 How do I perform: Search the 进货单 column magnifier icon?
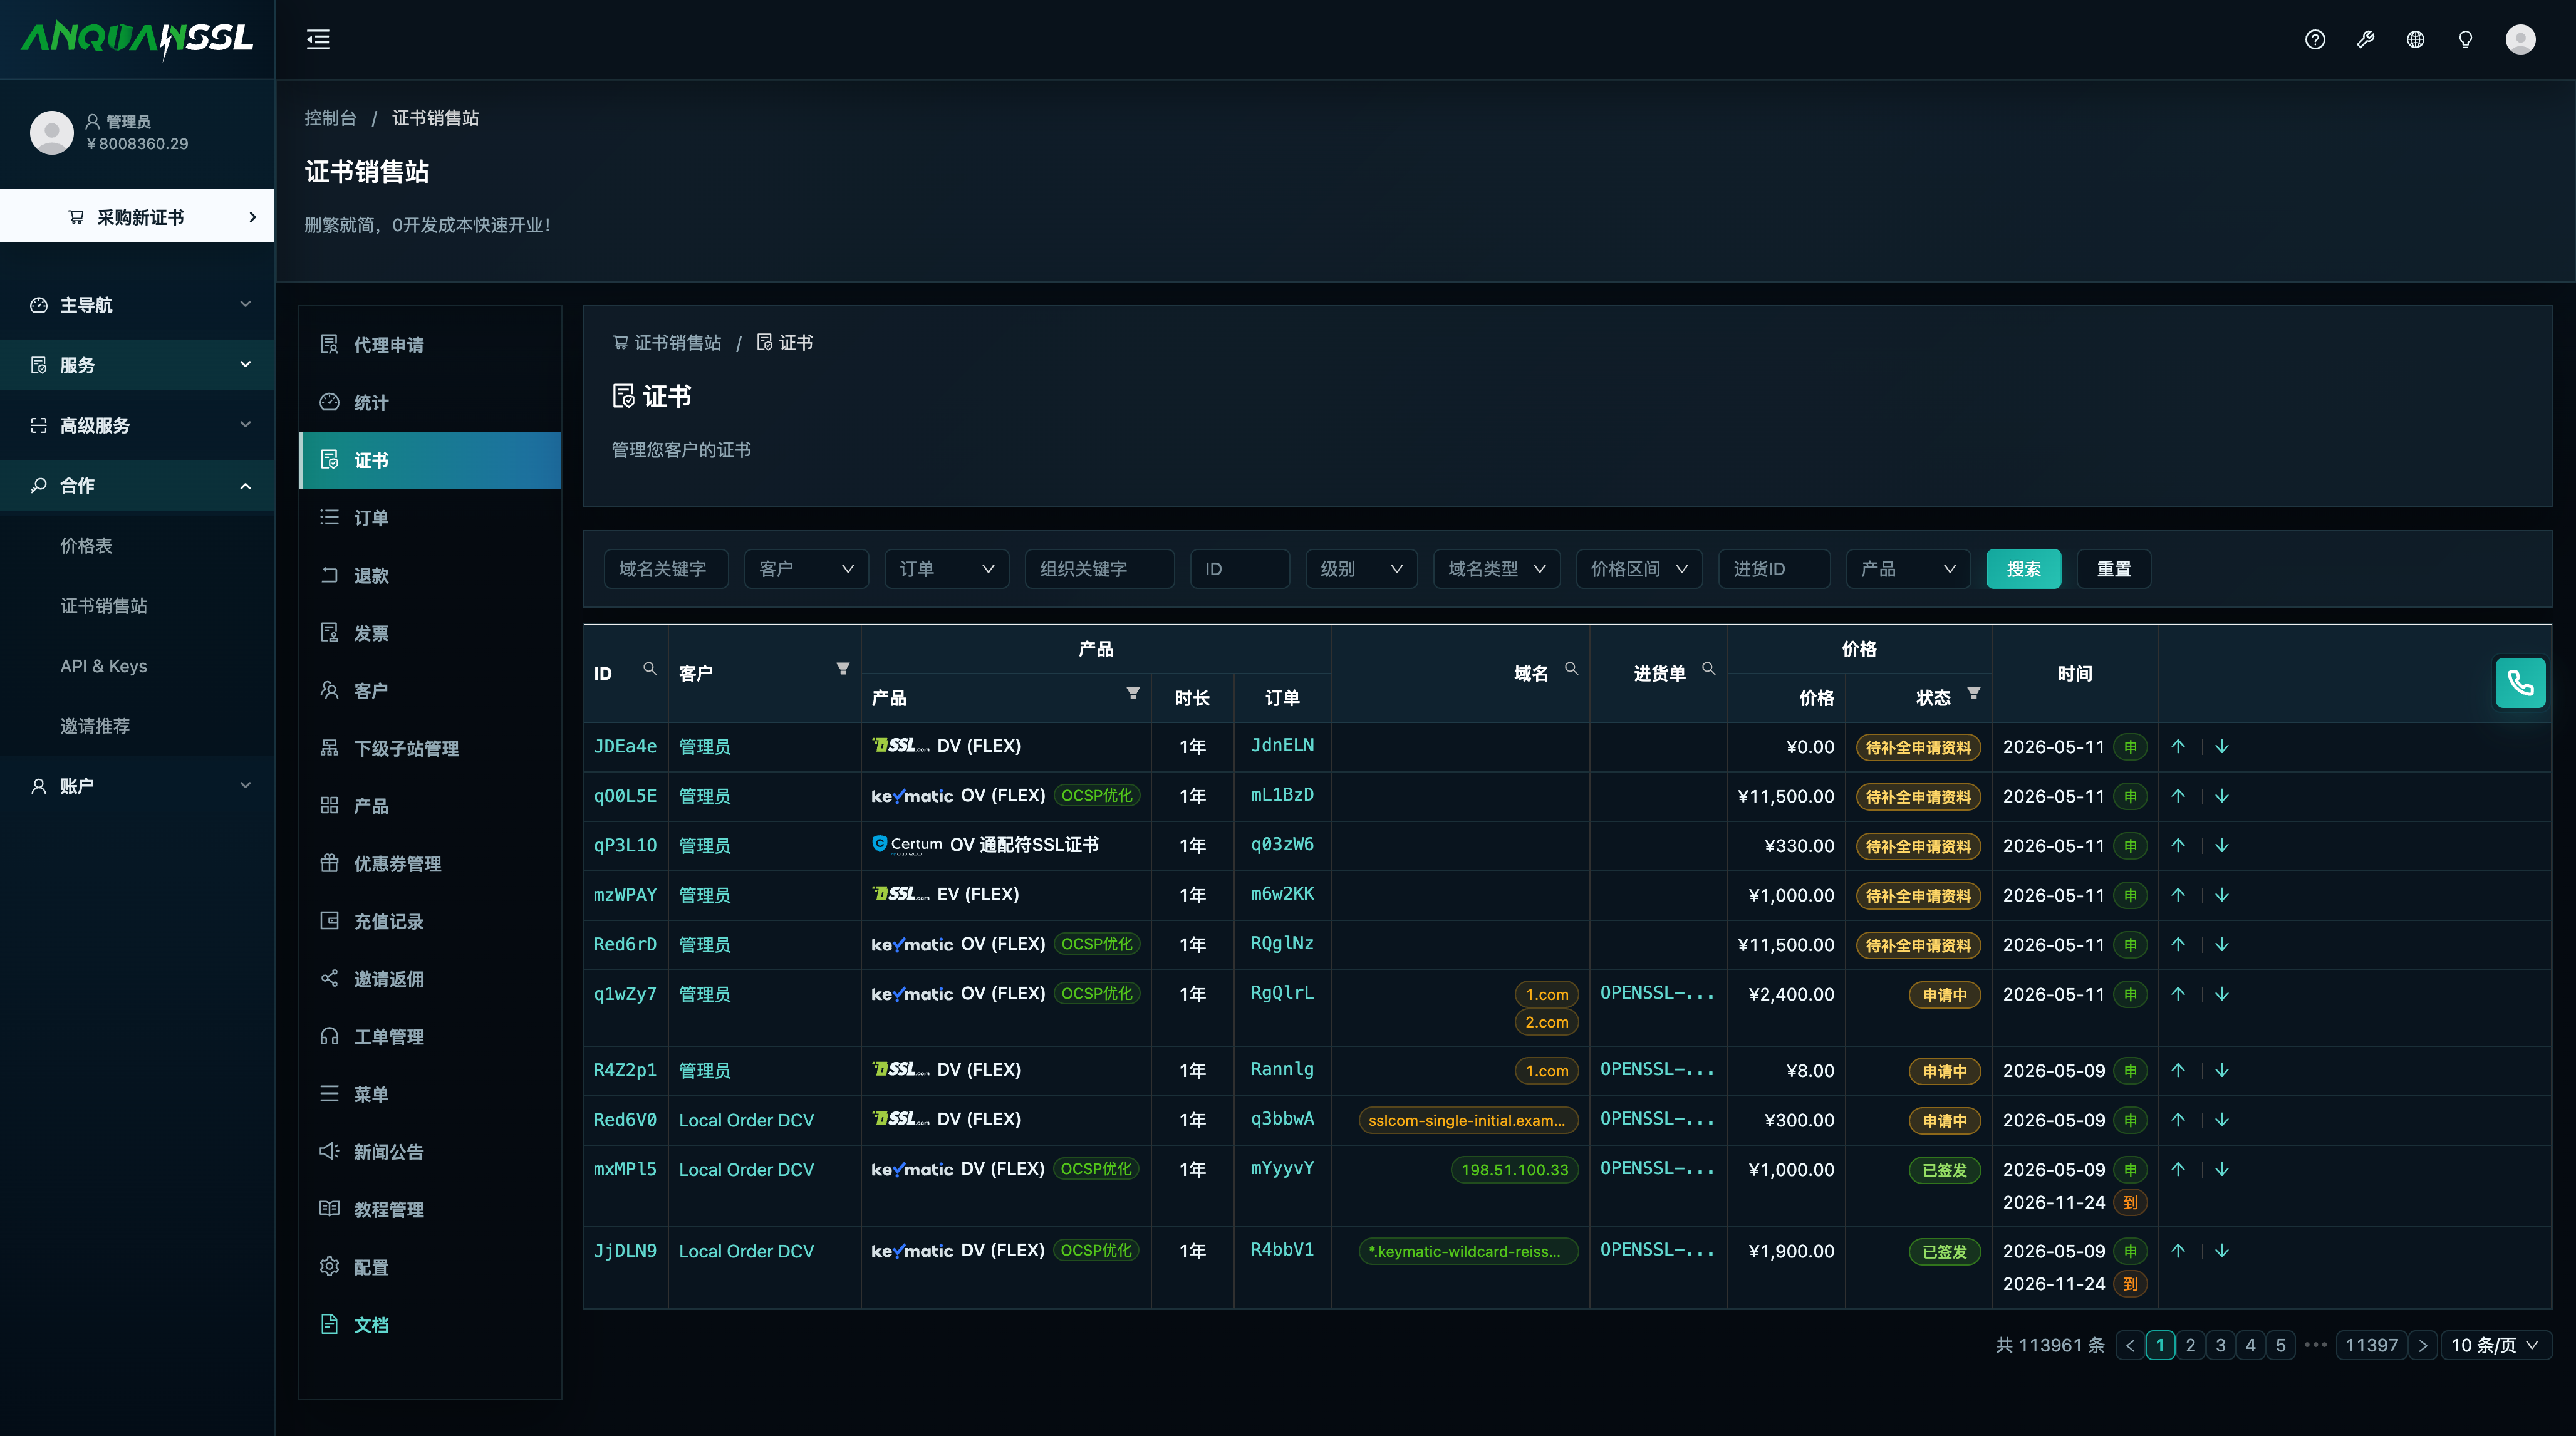coord(1708,669)
